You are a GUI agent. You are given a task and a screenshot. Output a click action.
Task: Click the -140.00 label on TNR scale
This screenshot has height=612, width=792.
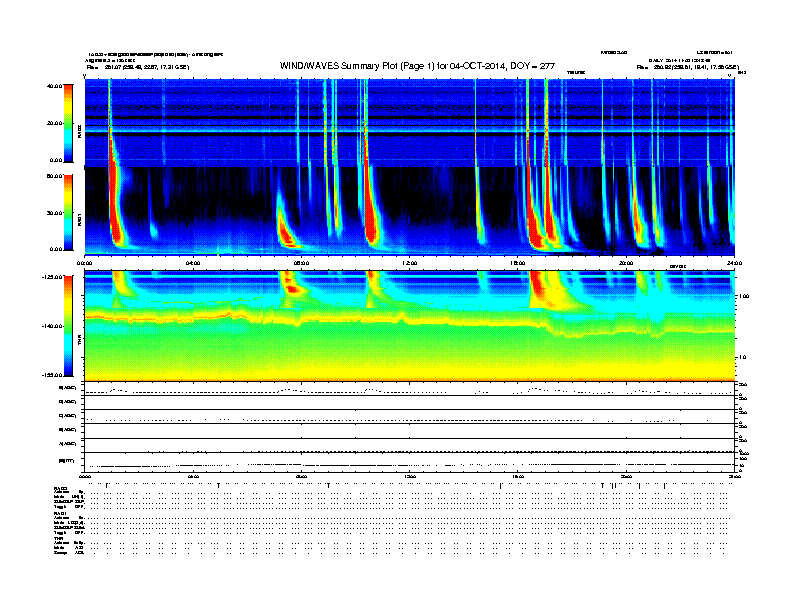pos(52,326)
